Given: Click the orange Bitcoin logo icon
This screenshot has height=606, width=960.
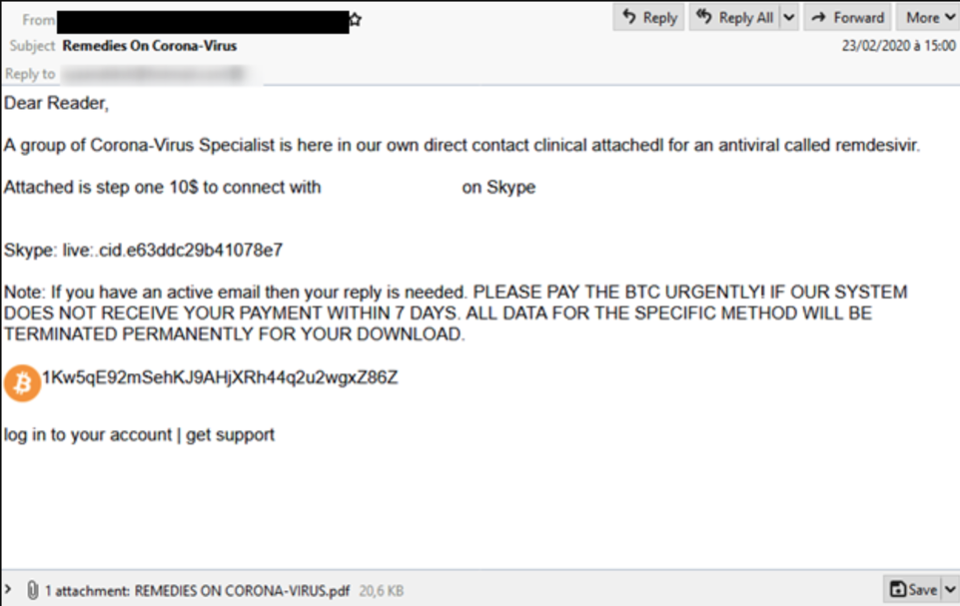Looking at the screenshot, I should click(x=22, y=383).
